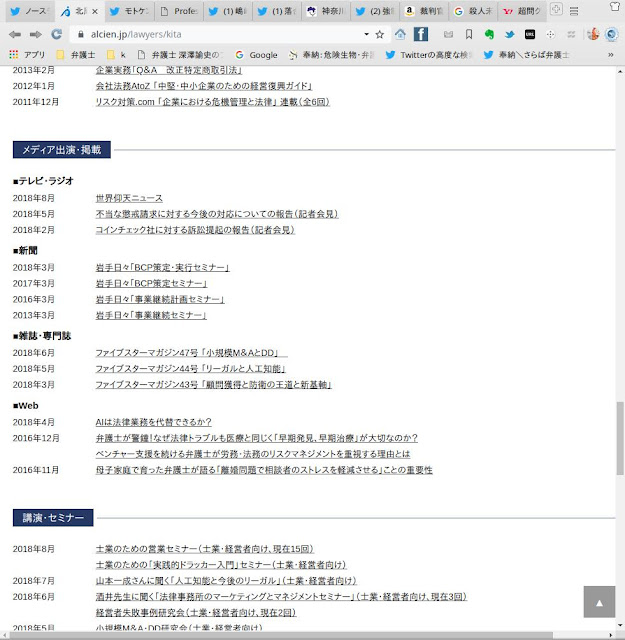Open 岩手日々 BCP策定・実行セミナー link
The height and width of the screenshot is (640, 625).
[x=162, y=268]
